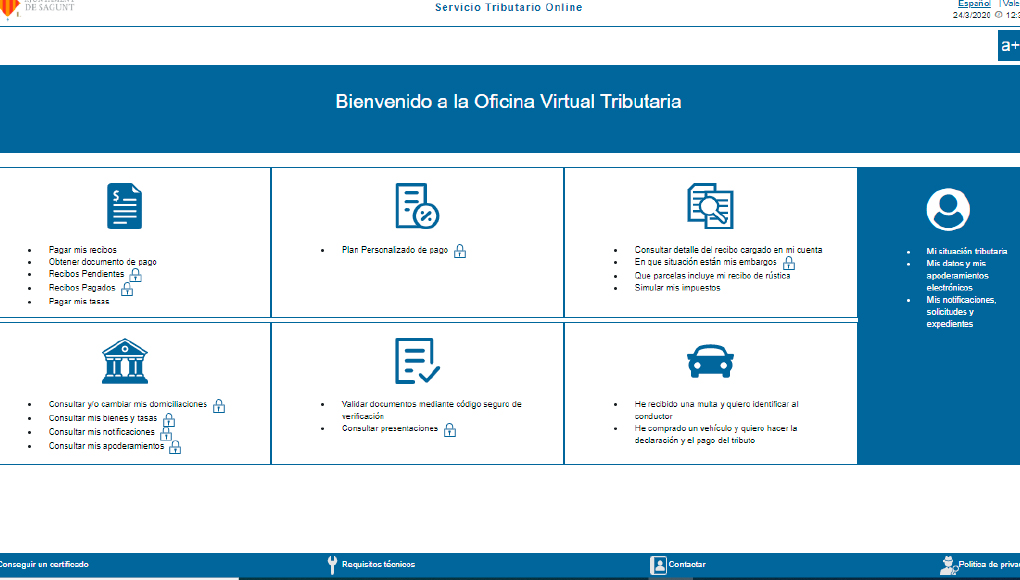Select the payment receipts document icon
Viewport: 1020px width, 580px height.
(x=124, y=206)
